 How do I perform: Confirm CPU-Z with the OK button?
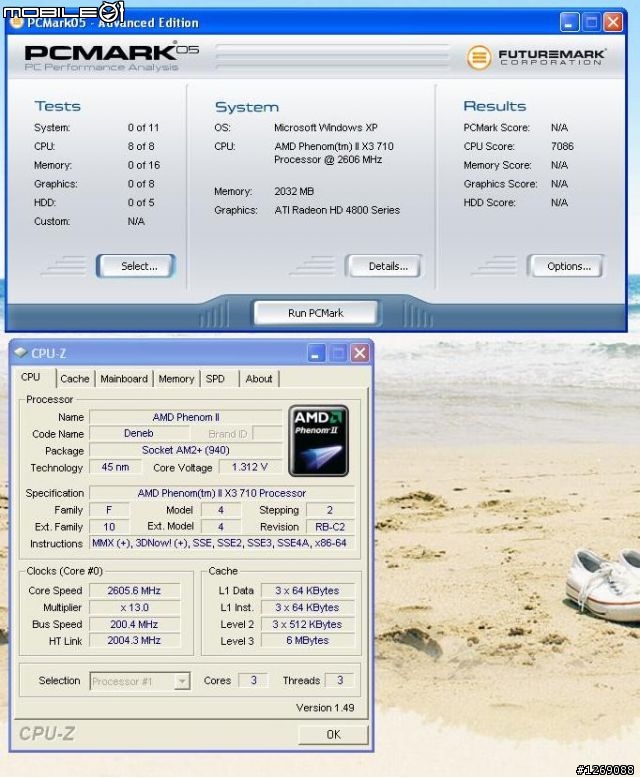333,734
